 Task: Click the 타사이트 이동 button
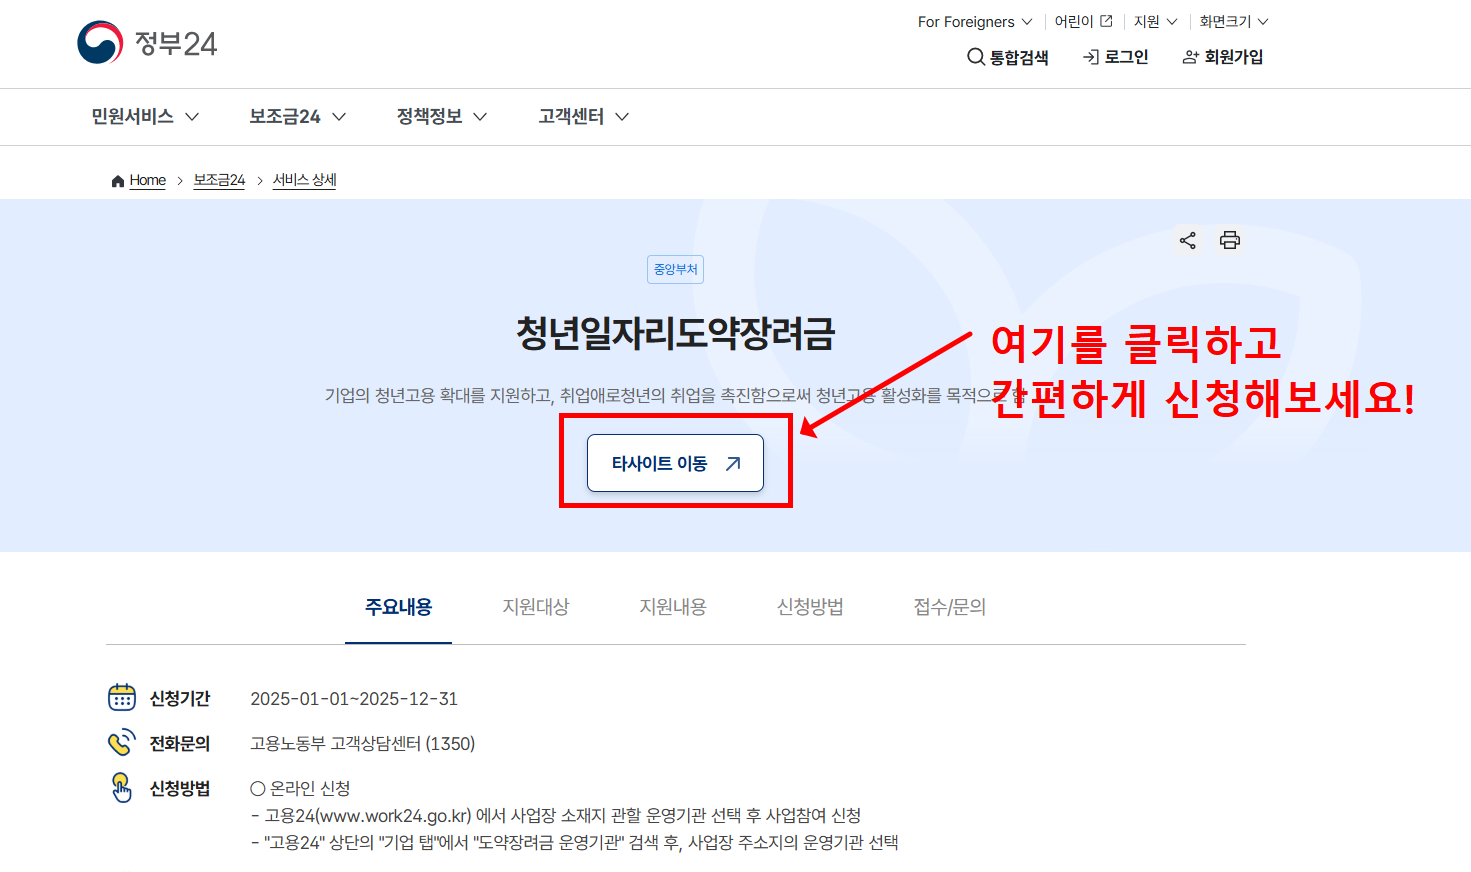coord(675,462)
